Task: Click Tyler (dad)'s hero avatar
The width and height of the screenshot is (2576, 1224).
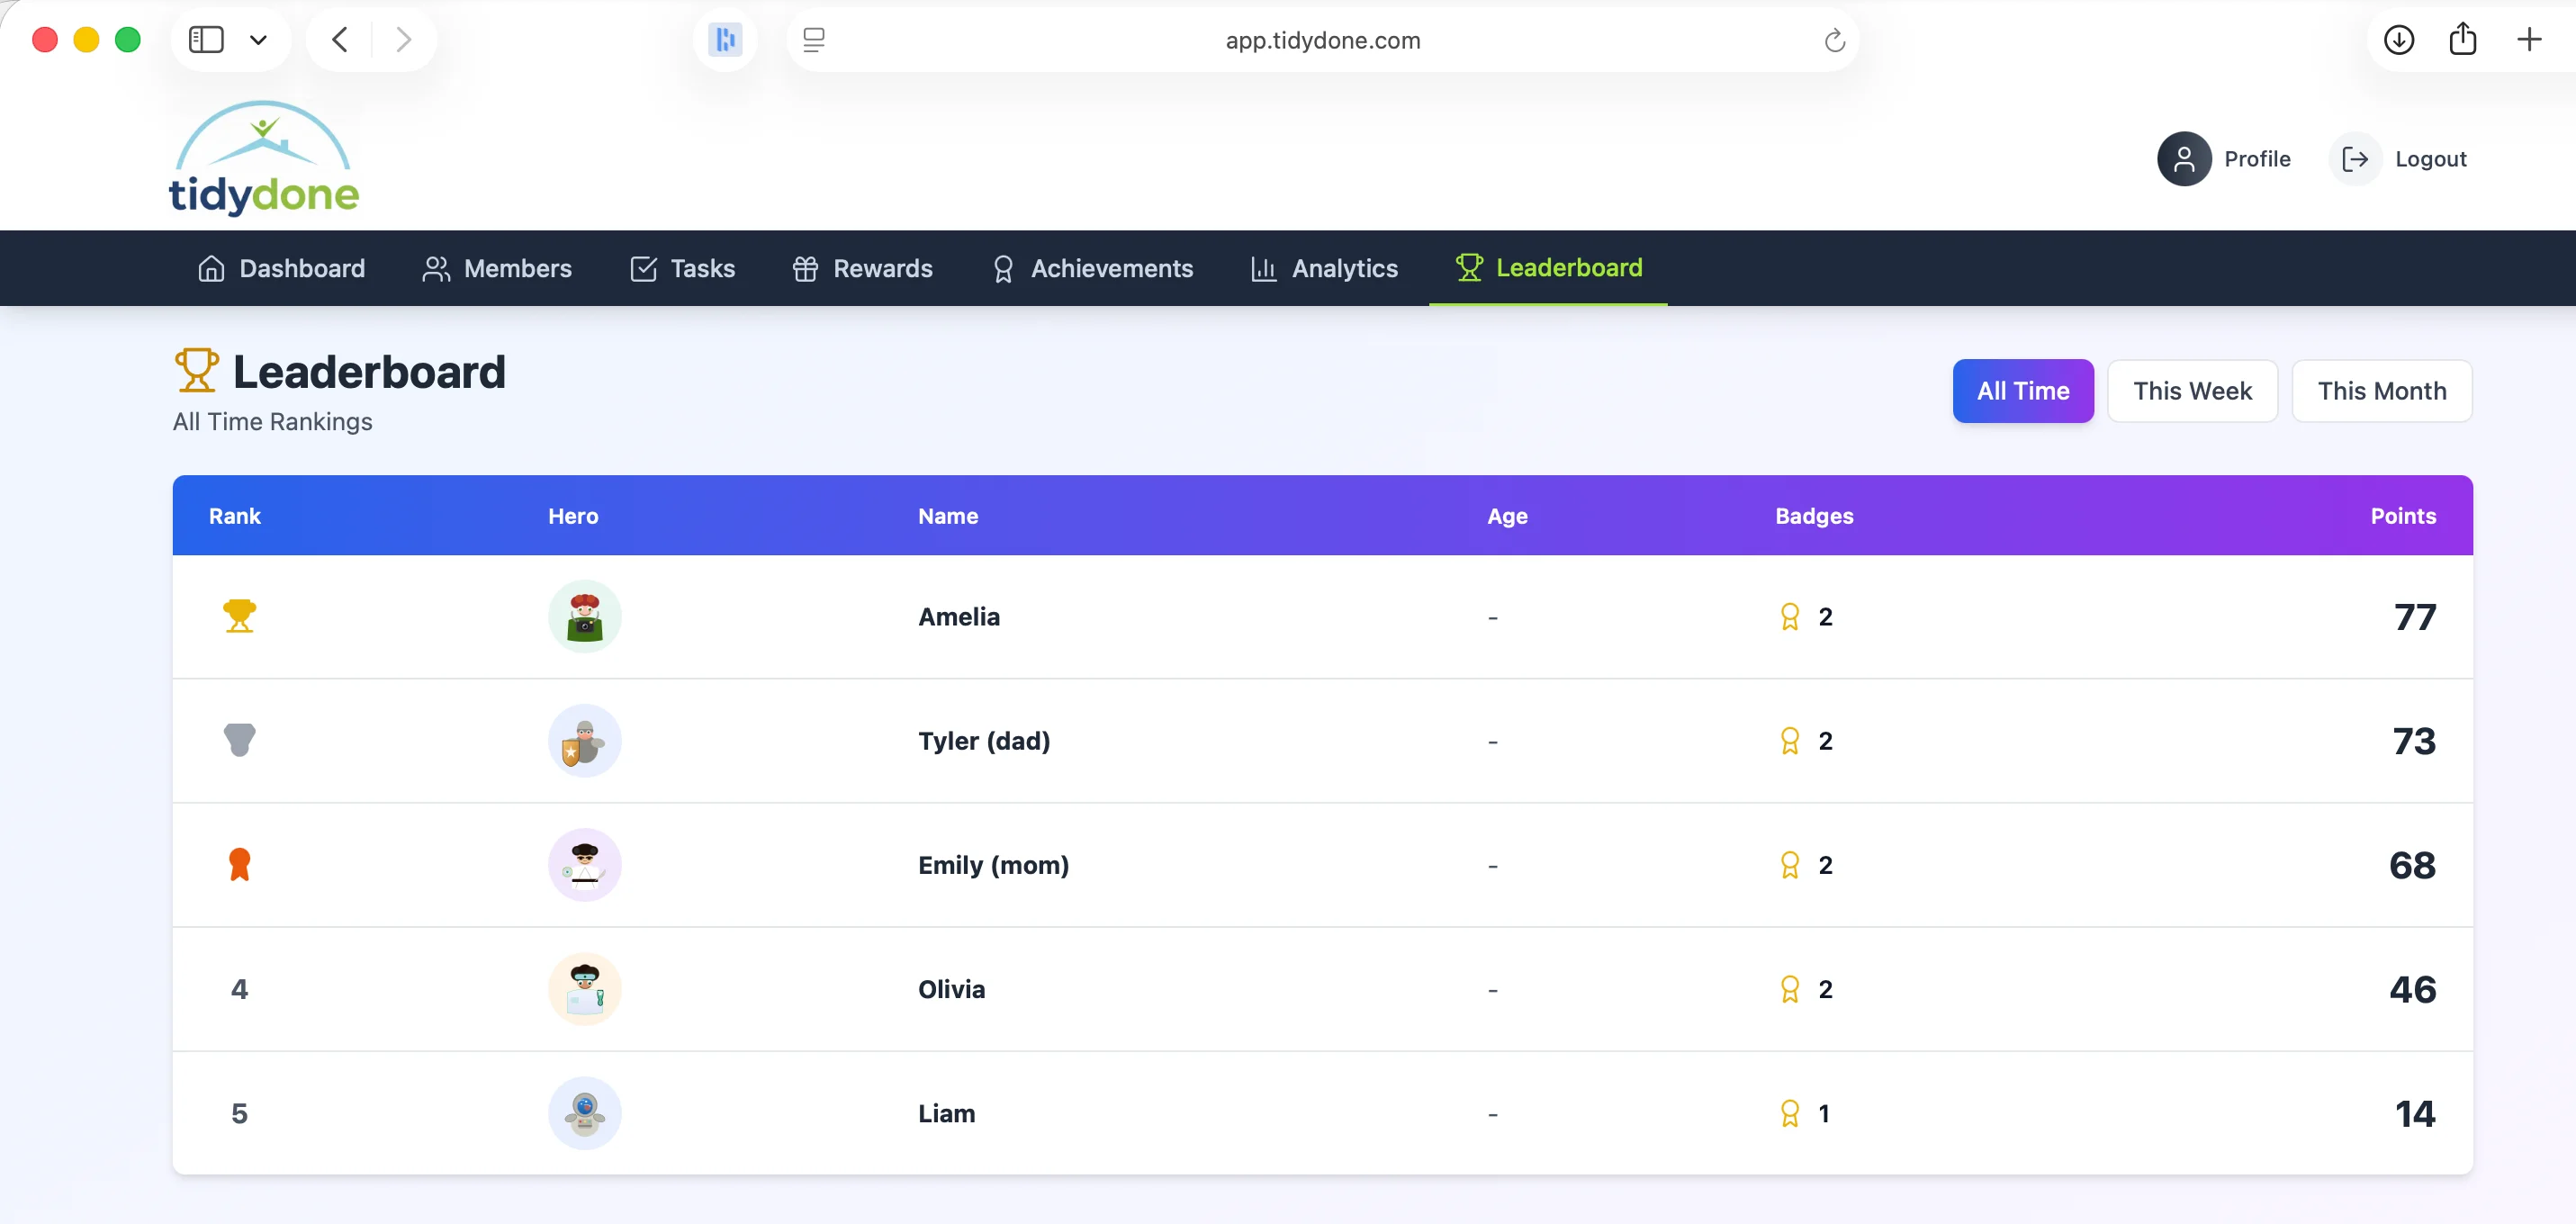Action: point(585,740)
